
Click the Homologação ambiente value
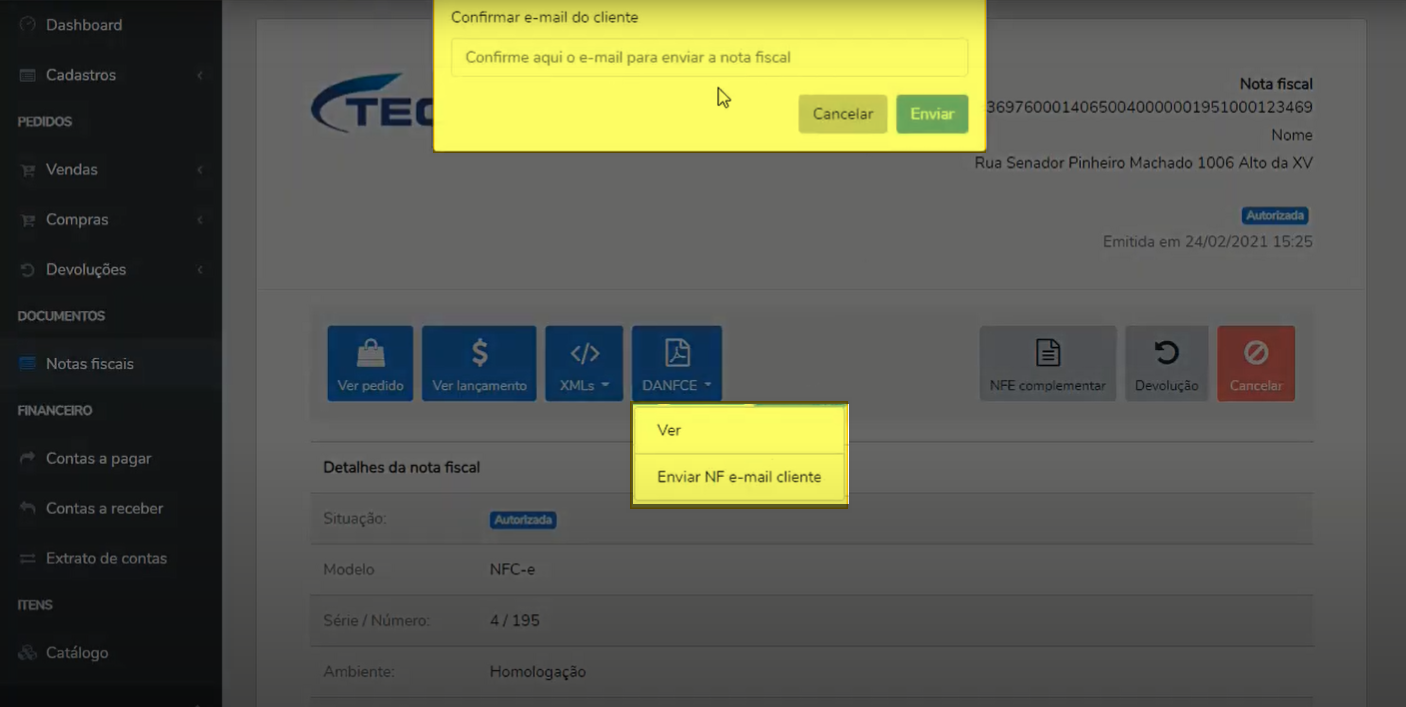[538, 672]
